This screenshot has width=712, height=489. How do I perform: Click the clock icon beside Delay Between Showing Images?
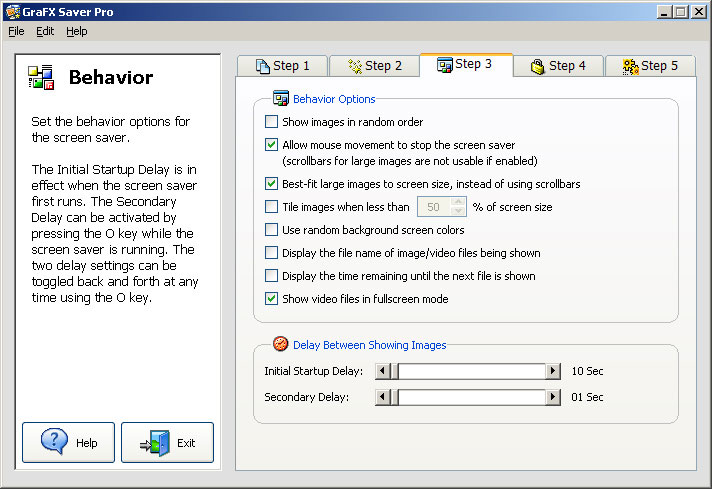click(x=281, y=344)
